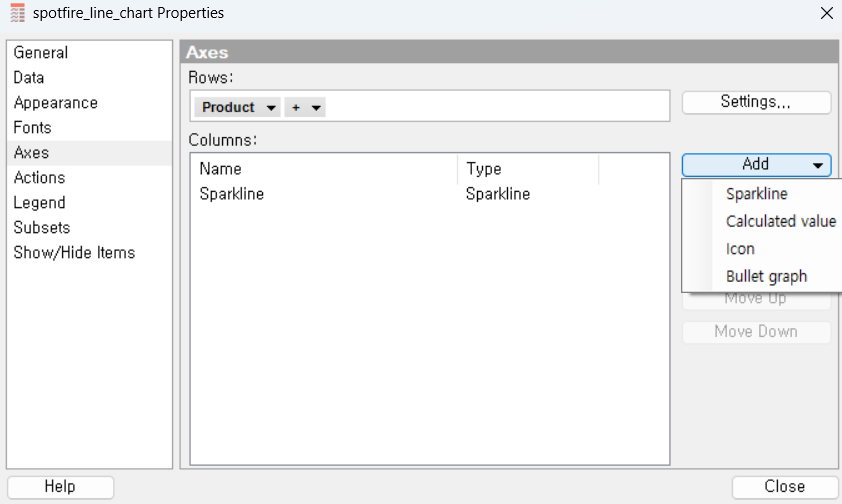Show the Legend settings page

click(x=89, y=202)
